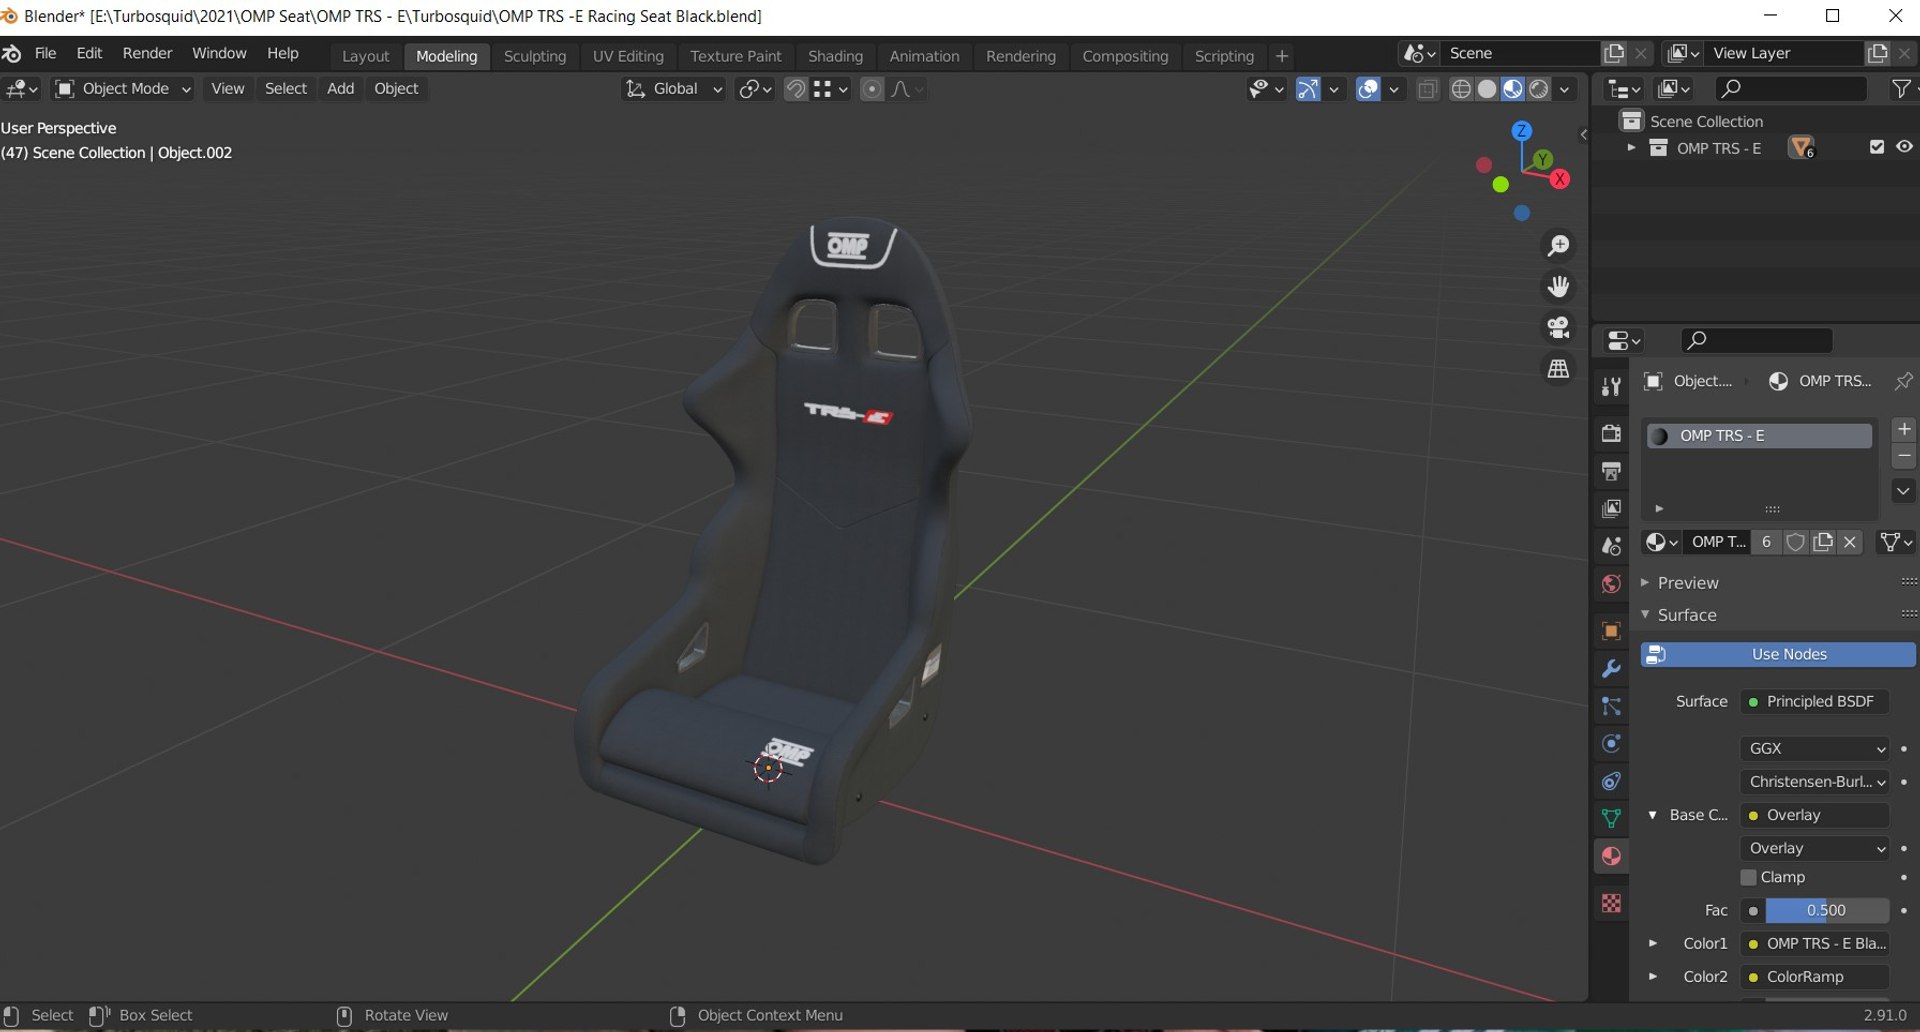The height and width of the screenshot is (1032, 1920).
Task: Click the Blender logo menu icon
Action: [12, 54]
